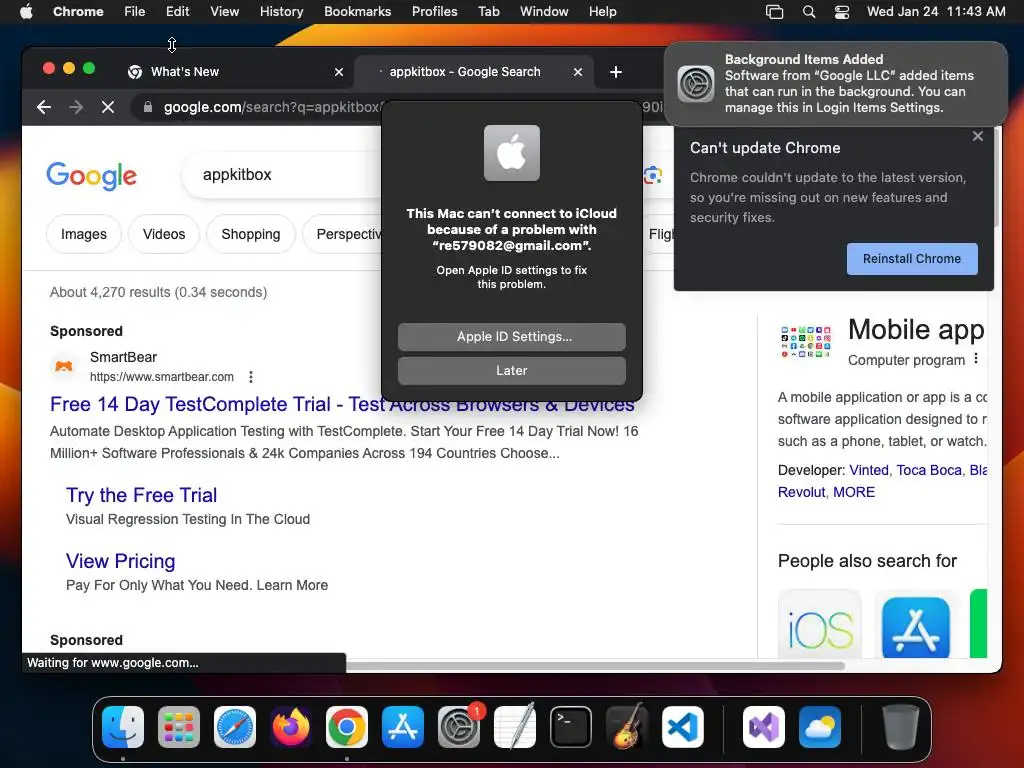Go back to the previous page
The image size is (1024, 768).
point(44,107)
